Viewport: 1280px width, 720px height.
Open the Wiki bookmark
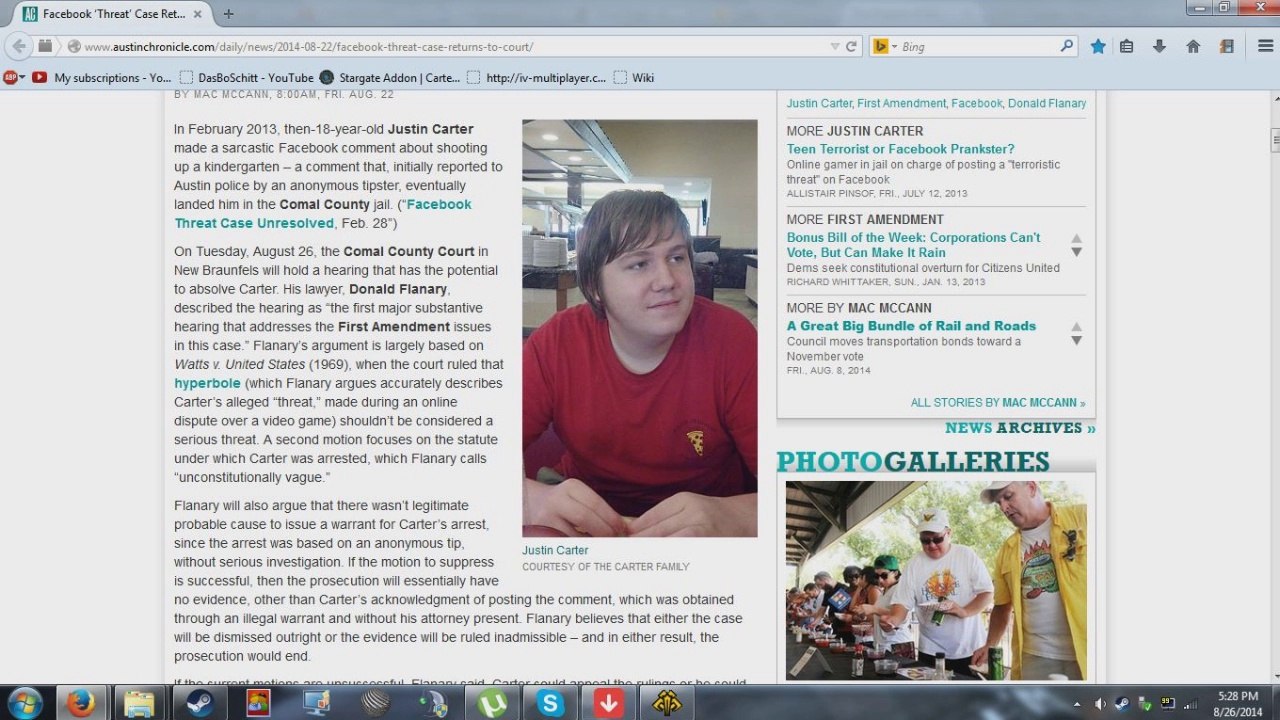[x=634, y=77]
